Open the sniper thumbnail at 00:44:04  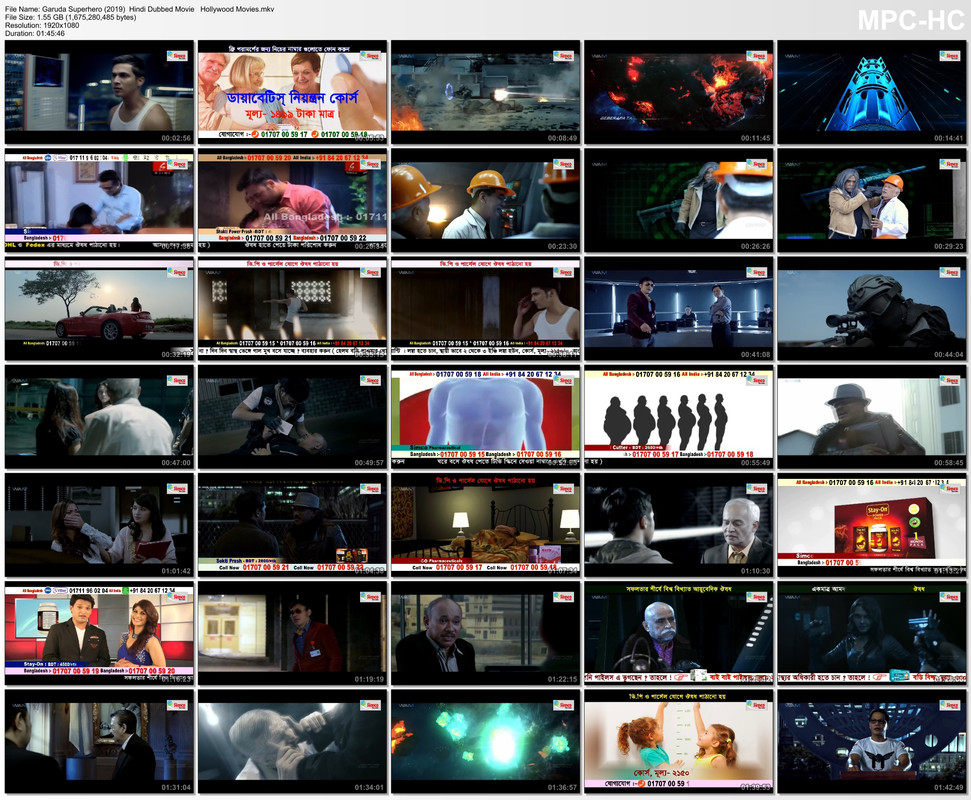871,308
